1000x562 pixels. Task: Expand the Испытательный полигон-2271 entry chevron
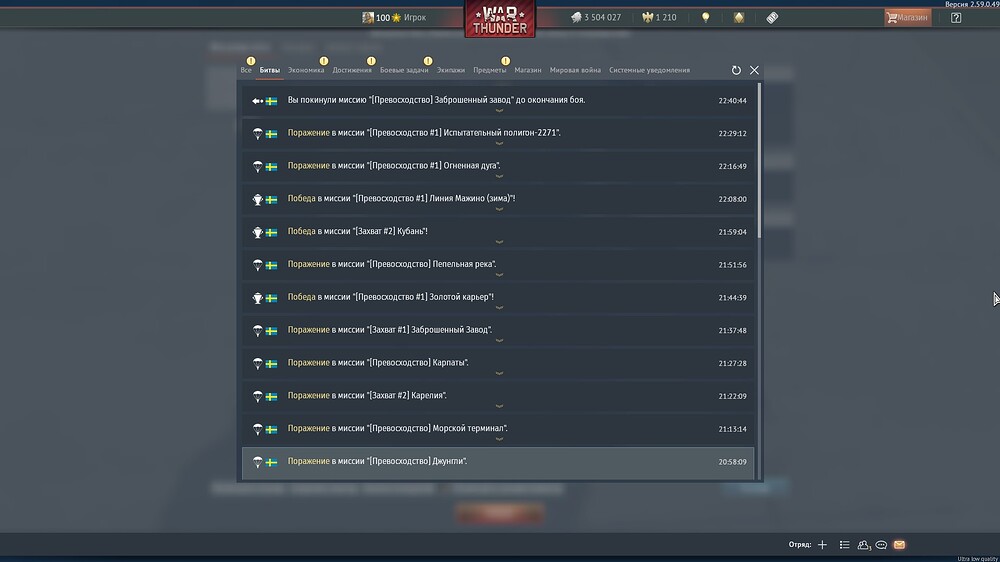tap(499, 144)
